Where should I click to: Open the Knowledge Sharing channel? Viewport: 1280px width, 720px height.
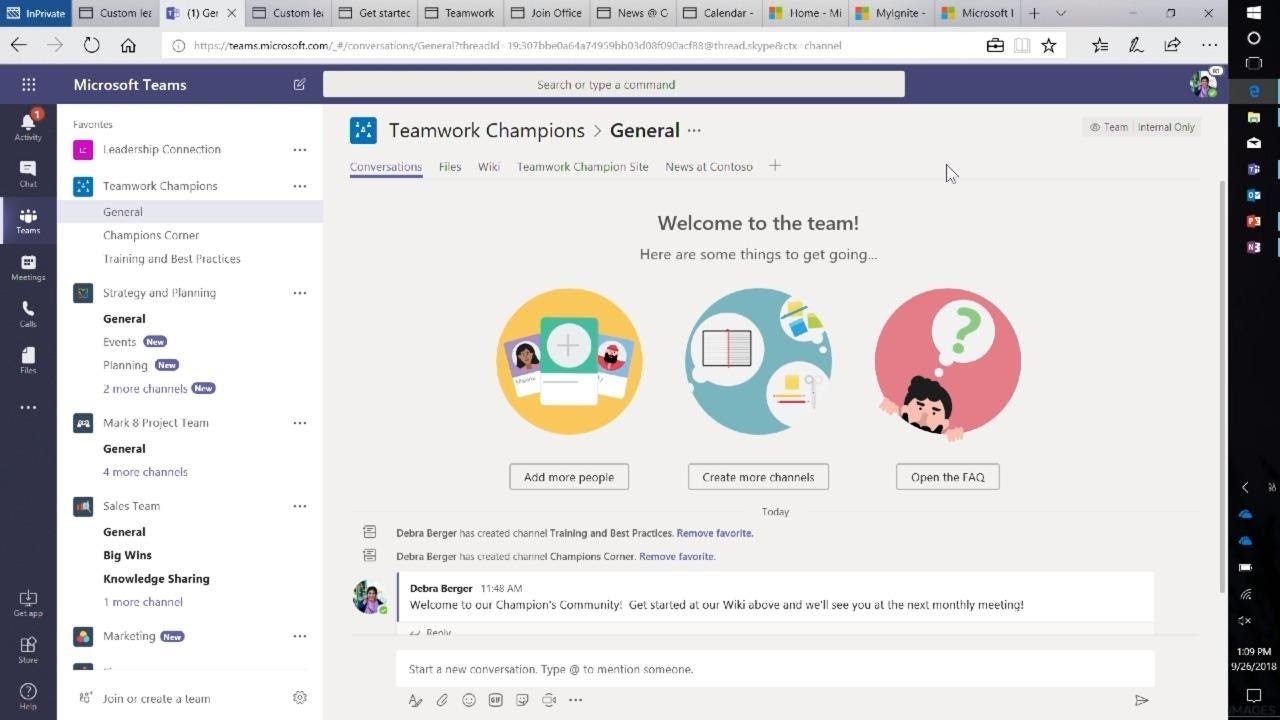[x=156, y=579]
